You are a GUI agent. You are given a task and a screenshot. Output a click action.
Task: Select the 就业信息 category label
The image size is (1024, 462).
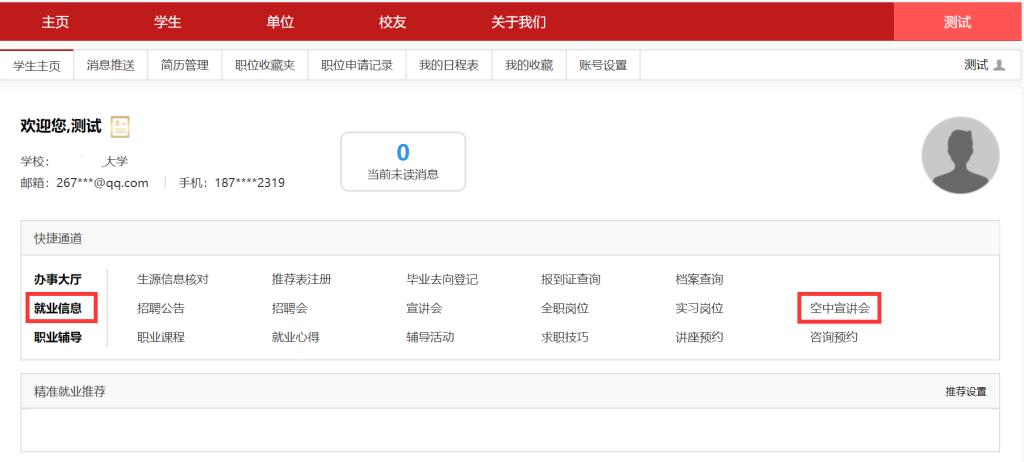pos(58,309)
